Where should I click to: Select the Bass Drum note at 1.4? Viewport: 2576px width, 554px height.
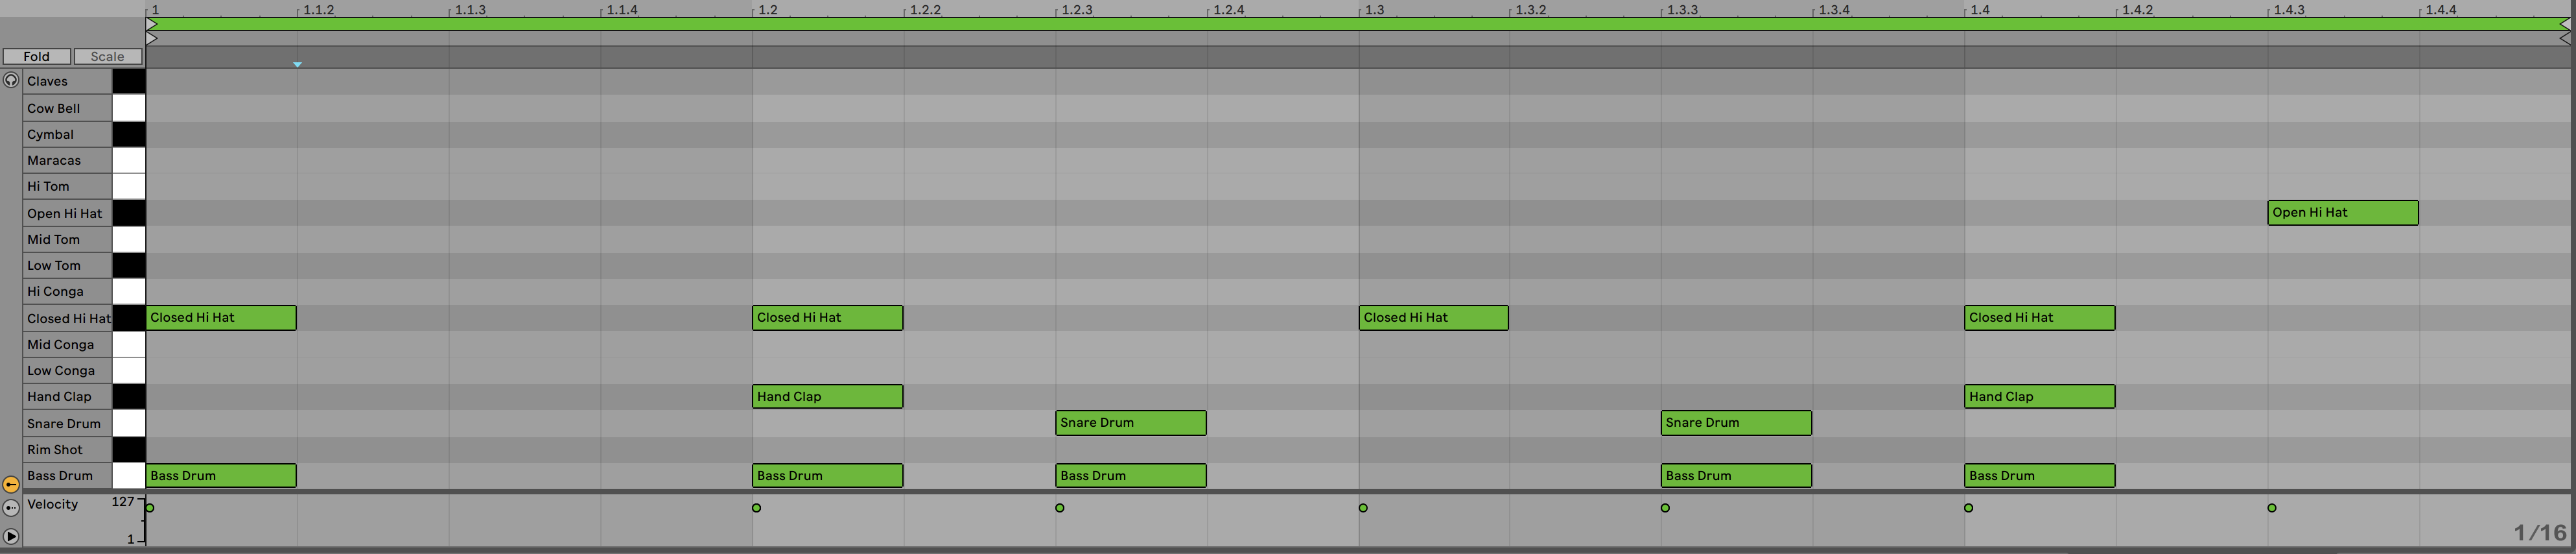click(x=2039, y=475)
